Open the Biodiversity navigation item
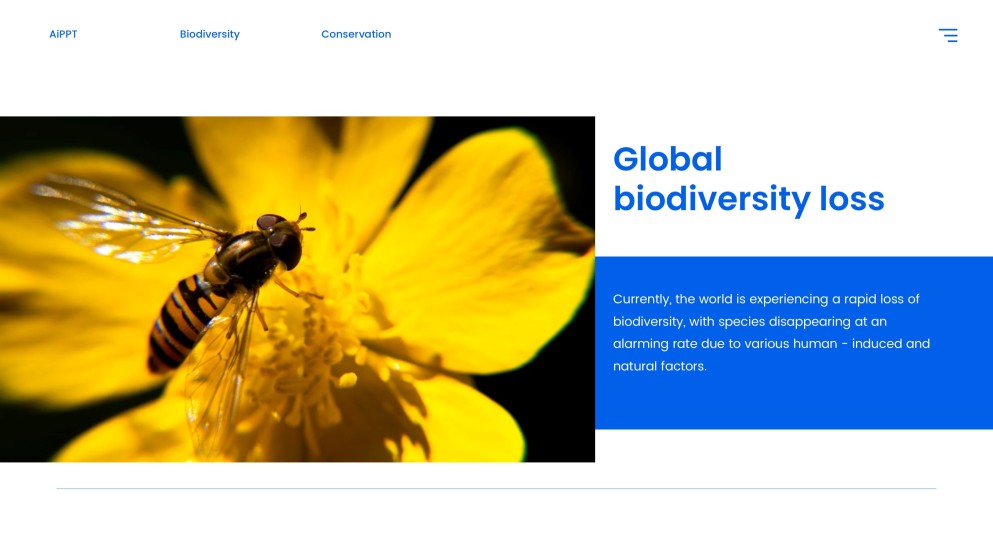Screen dimensions: 993x558 [209, 34]
